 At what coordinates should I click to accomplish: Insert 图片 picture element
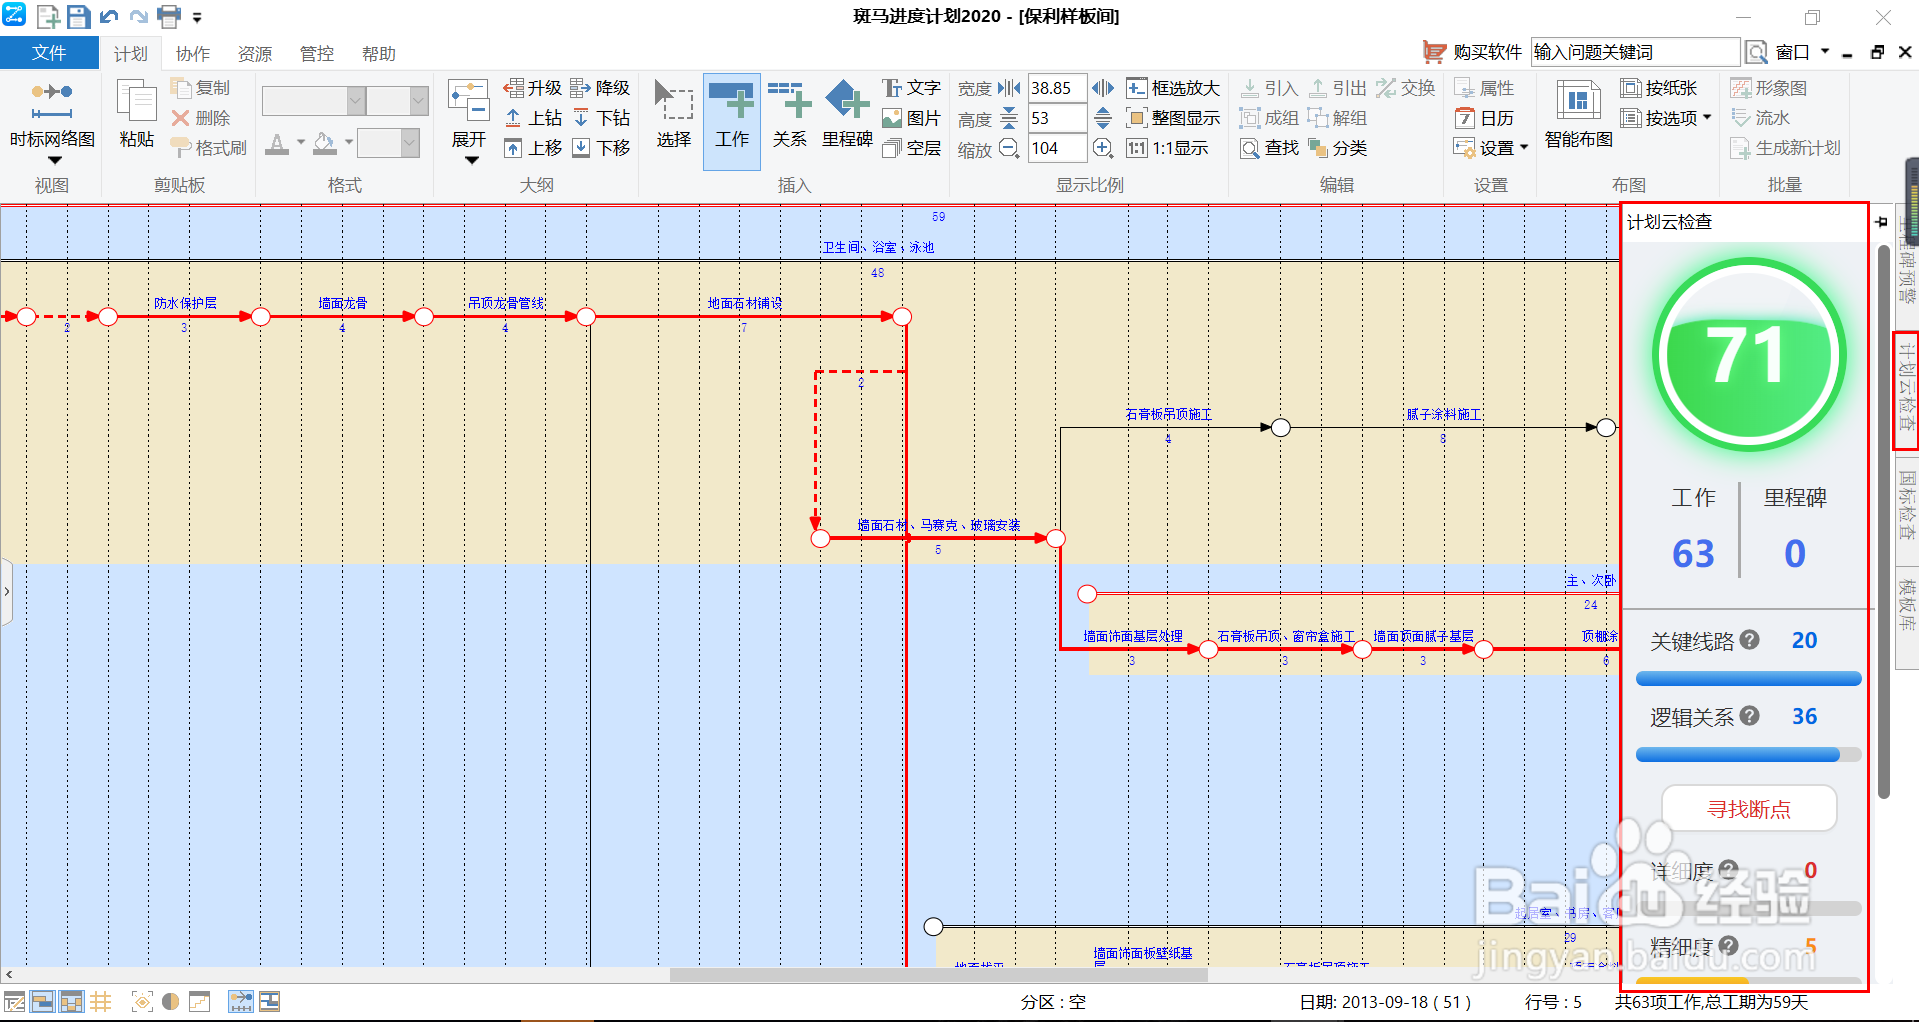tap(911, 118)
